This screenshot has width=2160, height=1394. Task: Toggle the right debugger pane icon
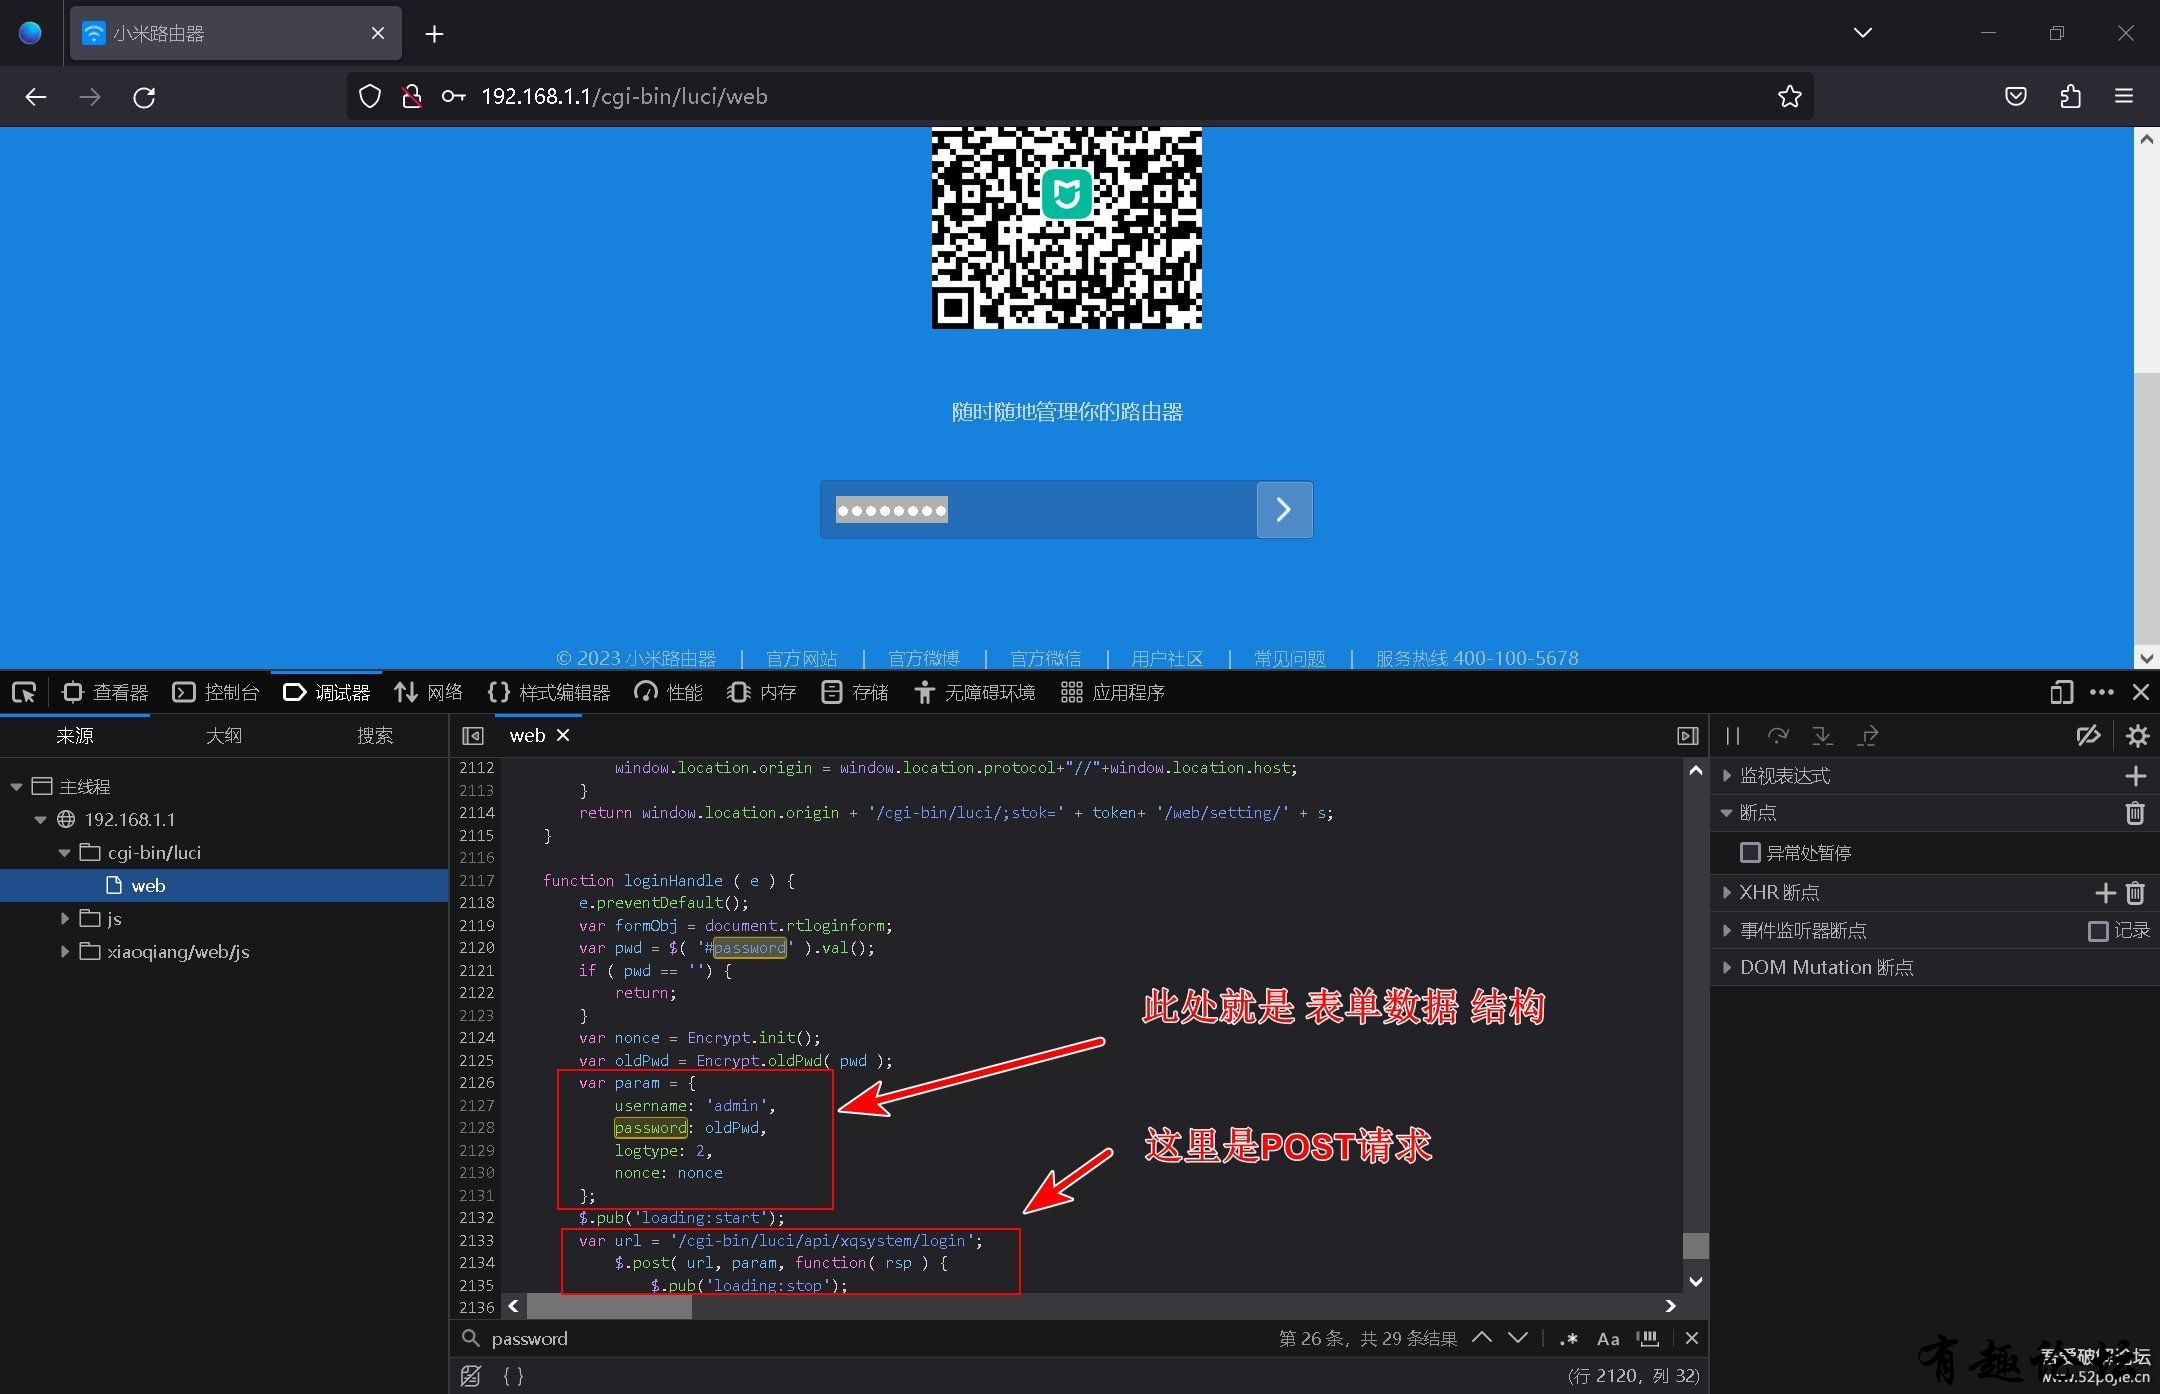pos(1688,736)
